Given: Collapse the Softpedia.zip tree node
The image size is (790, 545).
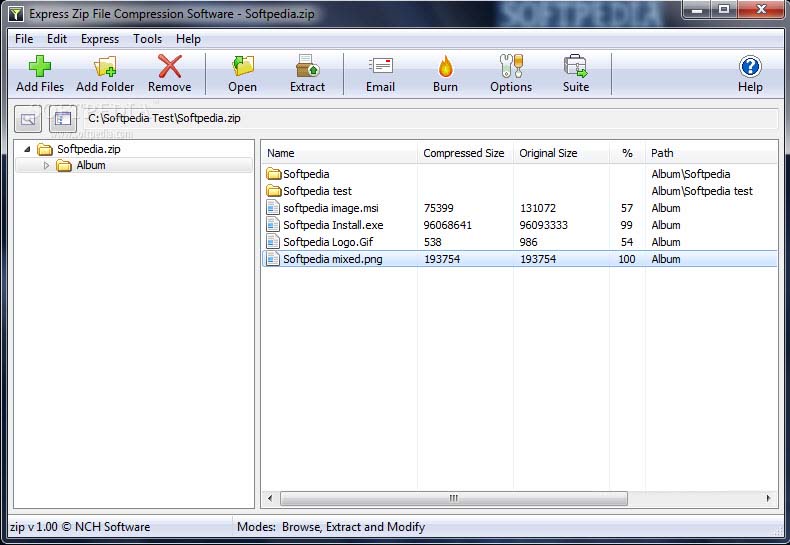Looking at the screenshot, I should [27, 149].
